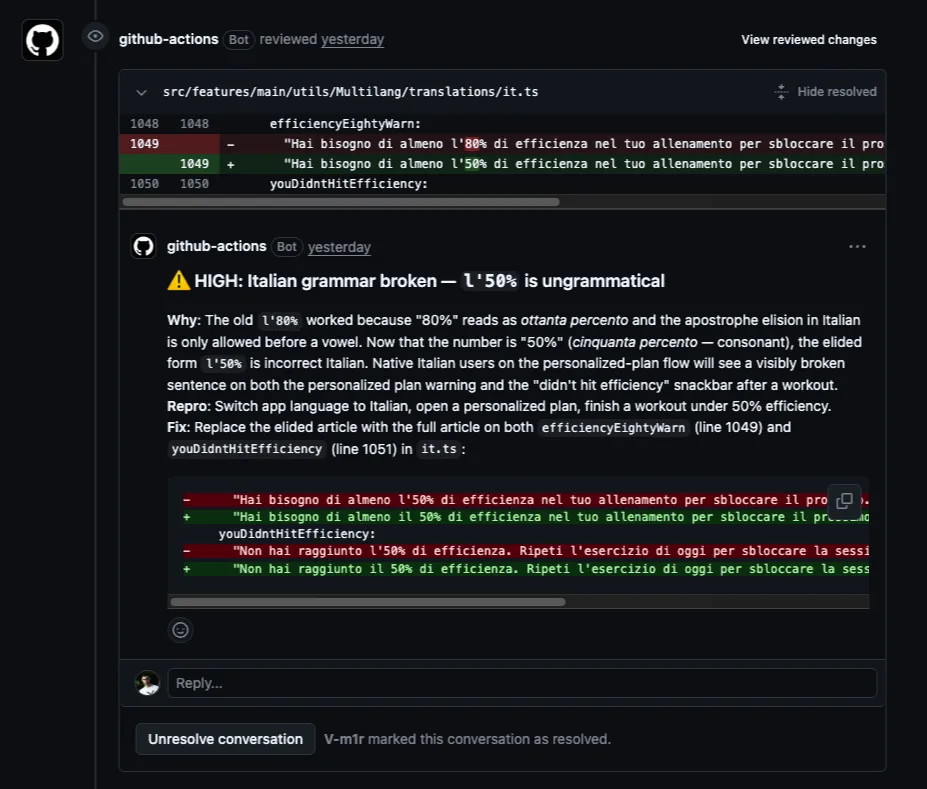Screen dimensions: 927x789
Task: Click your user avatar by the reply box
Action: coord(147,683)
